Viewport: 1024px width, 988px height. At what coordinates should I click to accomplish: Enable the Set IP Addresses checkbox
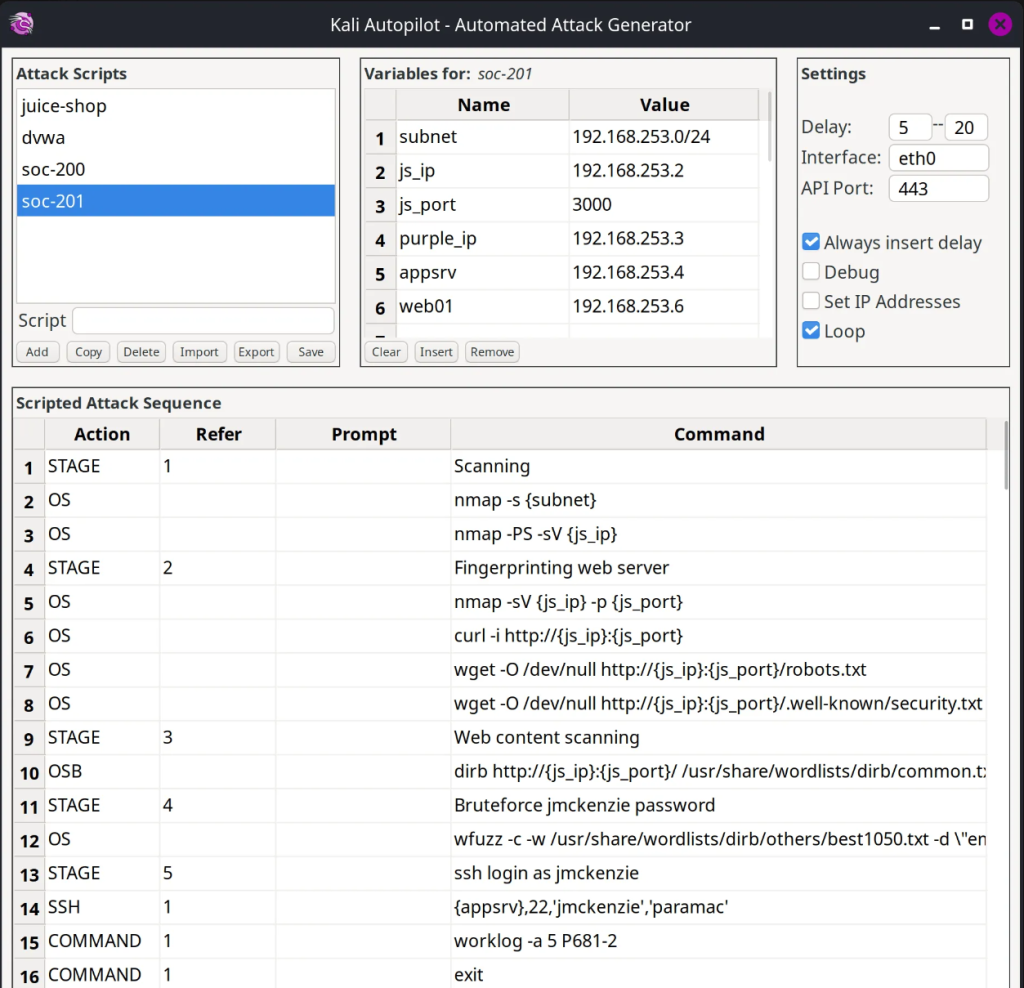810,301
